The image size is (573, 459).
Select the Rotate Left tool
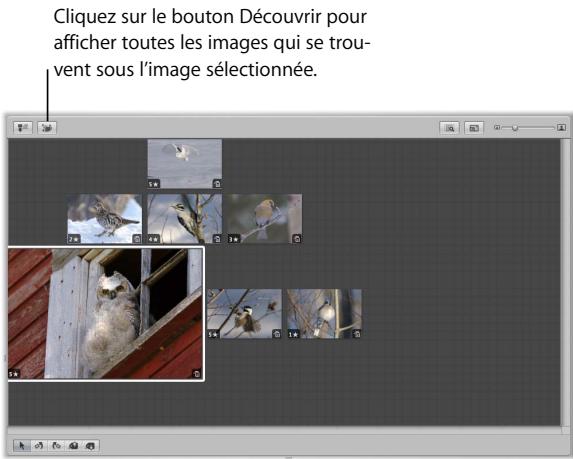[39, 445]
